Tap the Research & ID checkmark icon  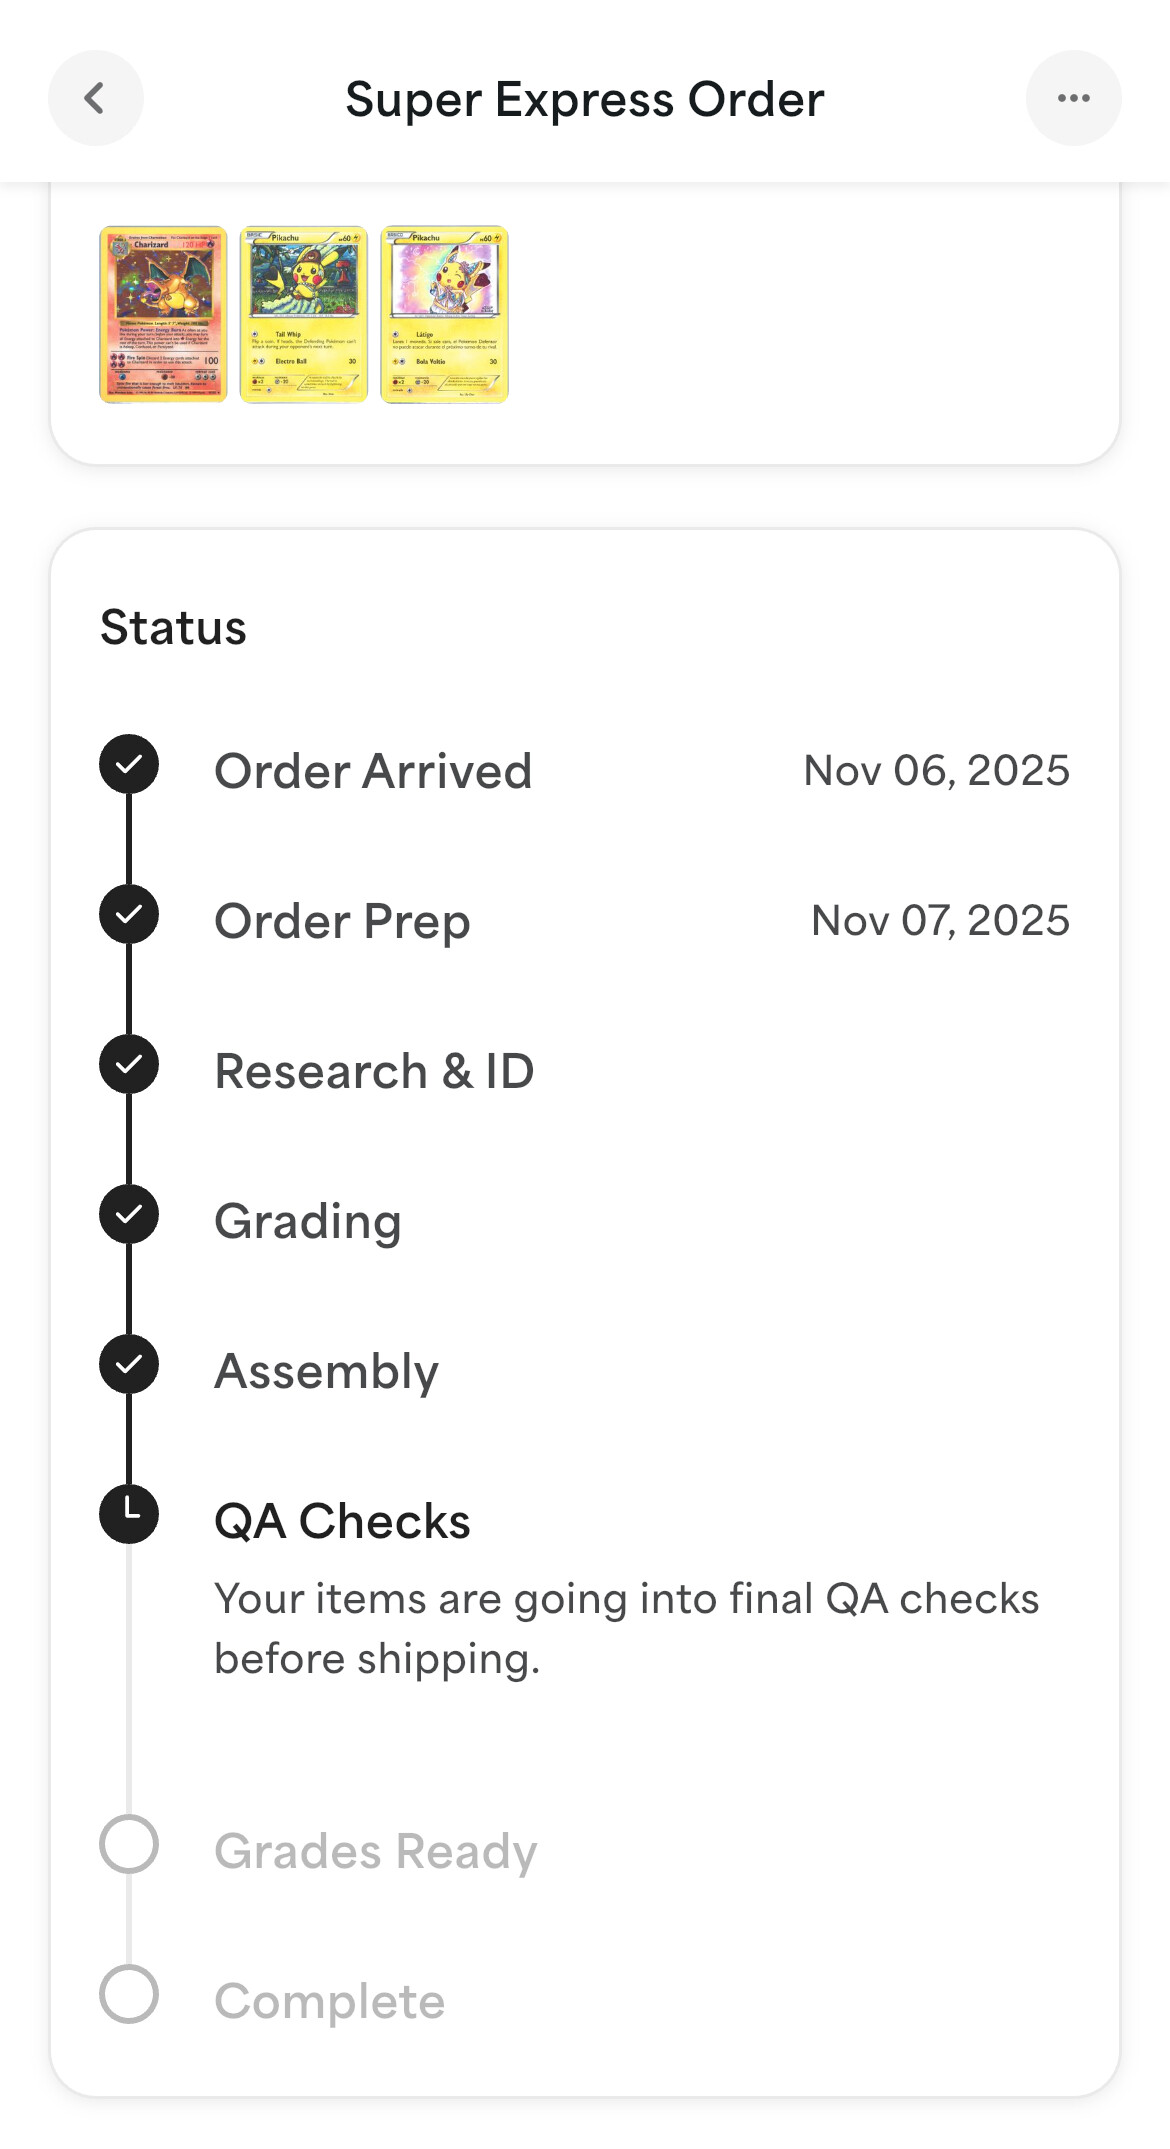(129, 1065)
